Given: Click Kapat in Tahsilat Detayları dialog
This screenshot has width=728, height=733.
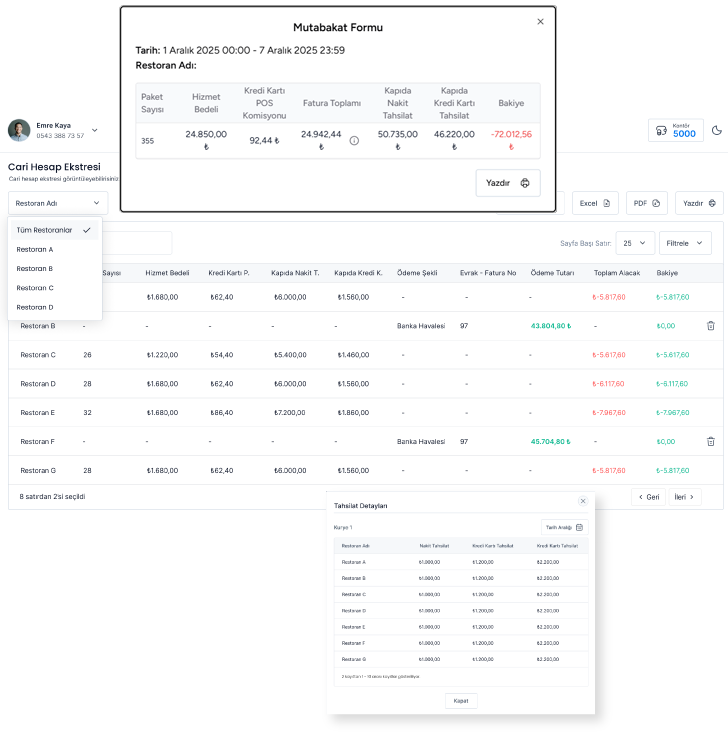Looking at the screenshot, I should 460,701.
